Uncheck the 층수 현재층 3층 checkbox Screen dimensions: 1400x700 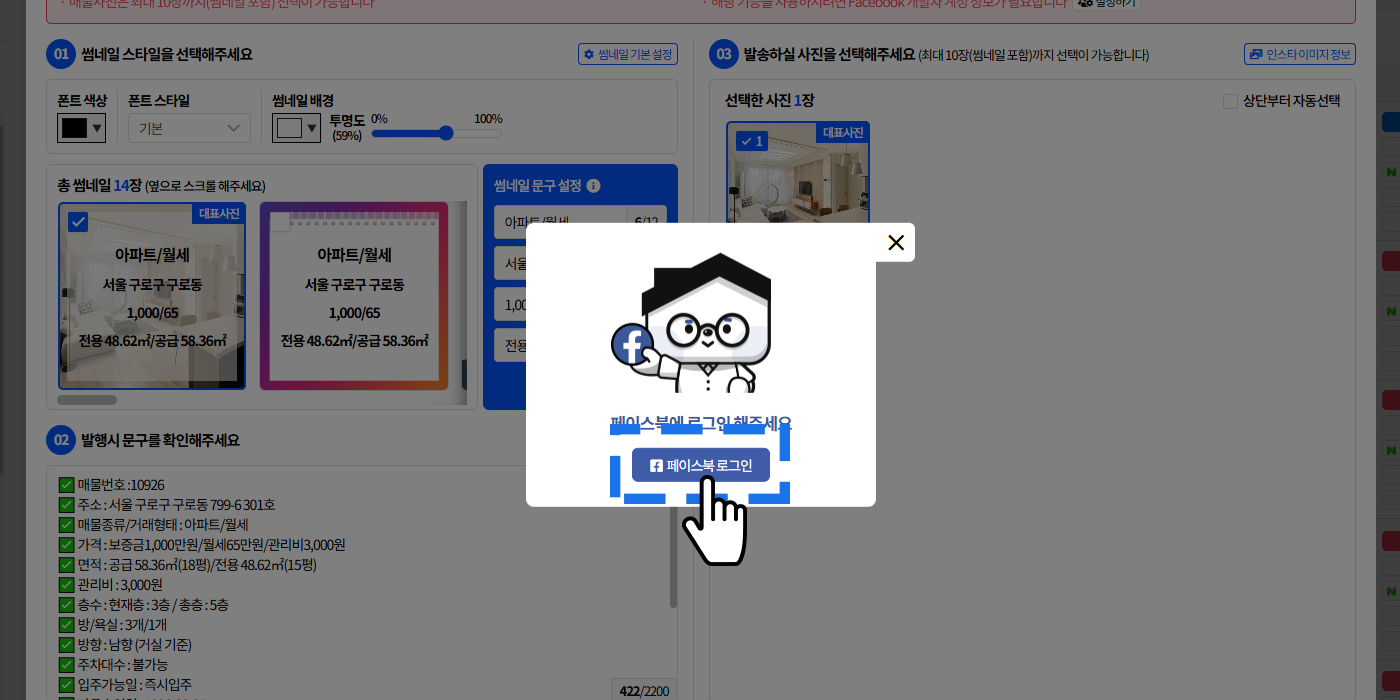(67, 605)
